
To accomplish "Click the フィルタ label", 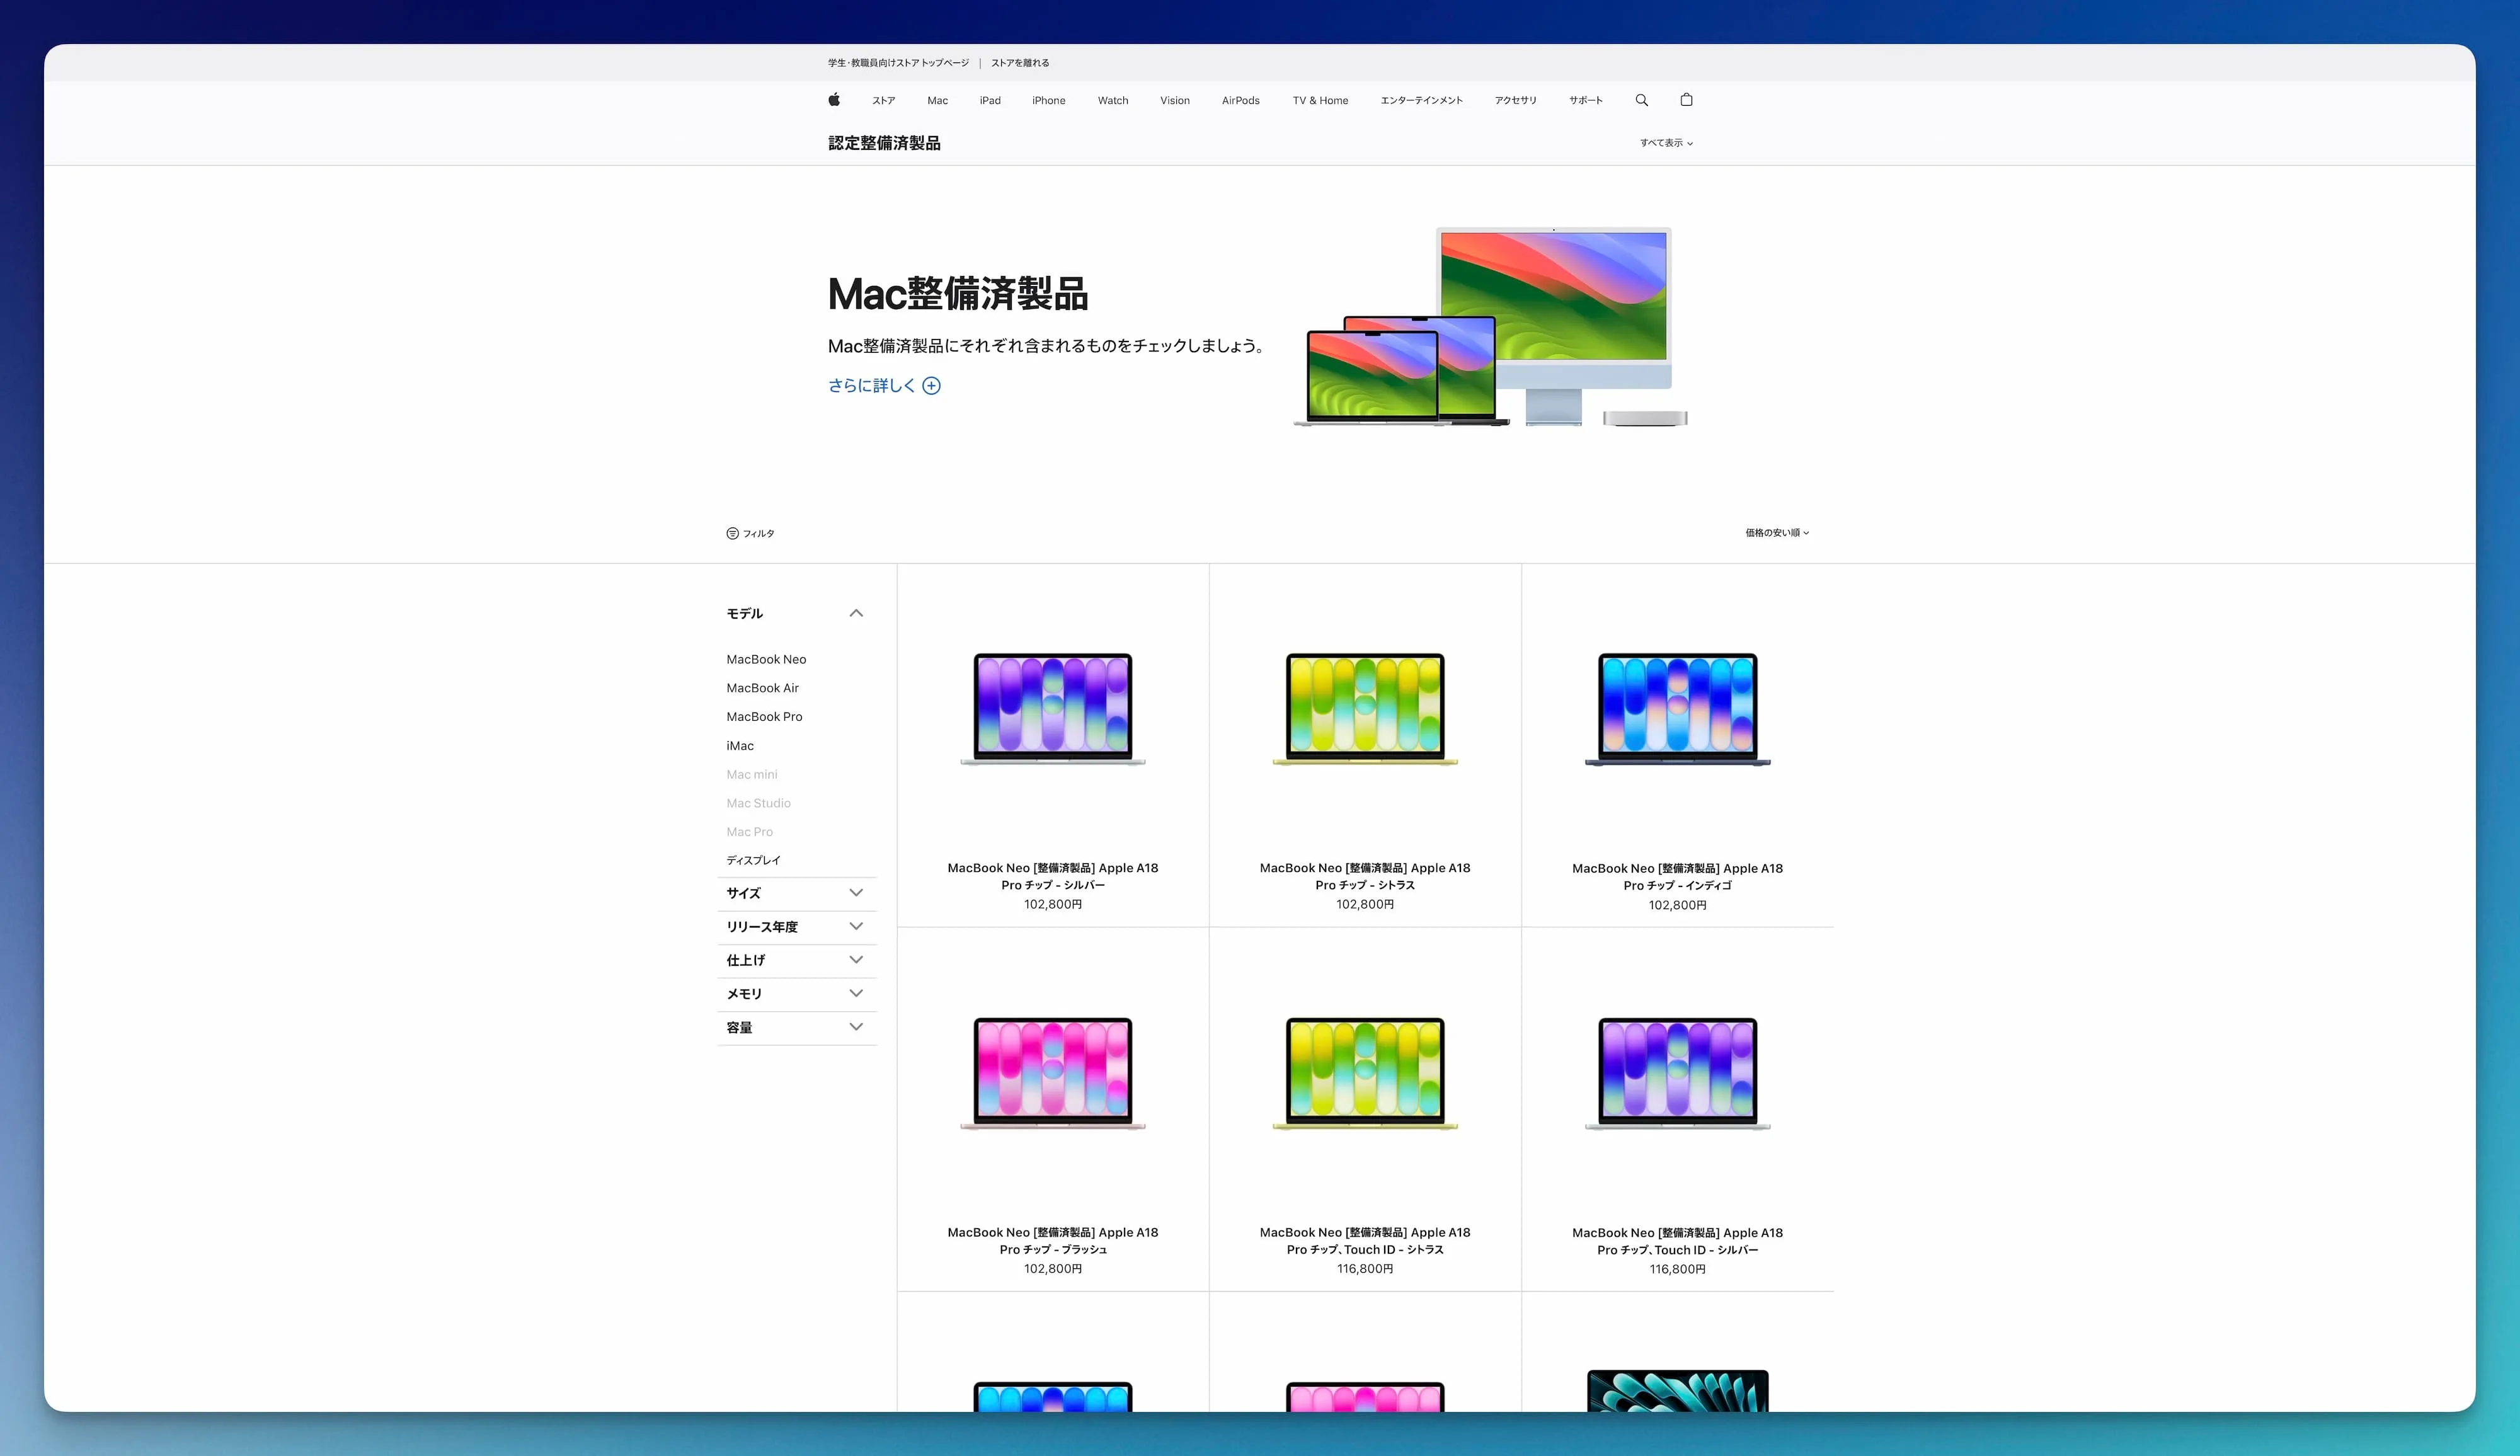I will (758, 534).
